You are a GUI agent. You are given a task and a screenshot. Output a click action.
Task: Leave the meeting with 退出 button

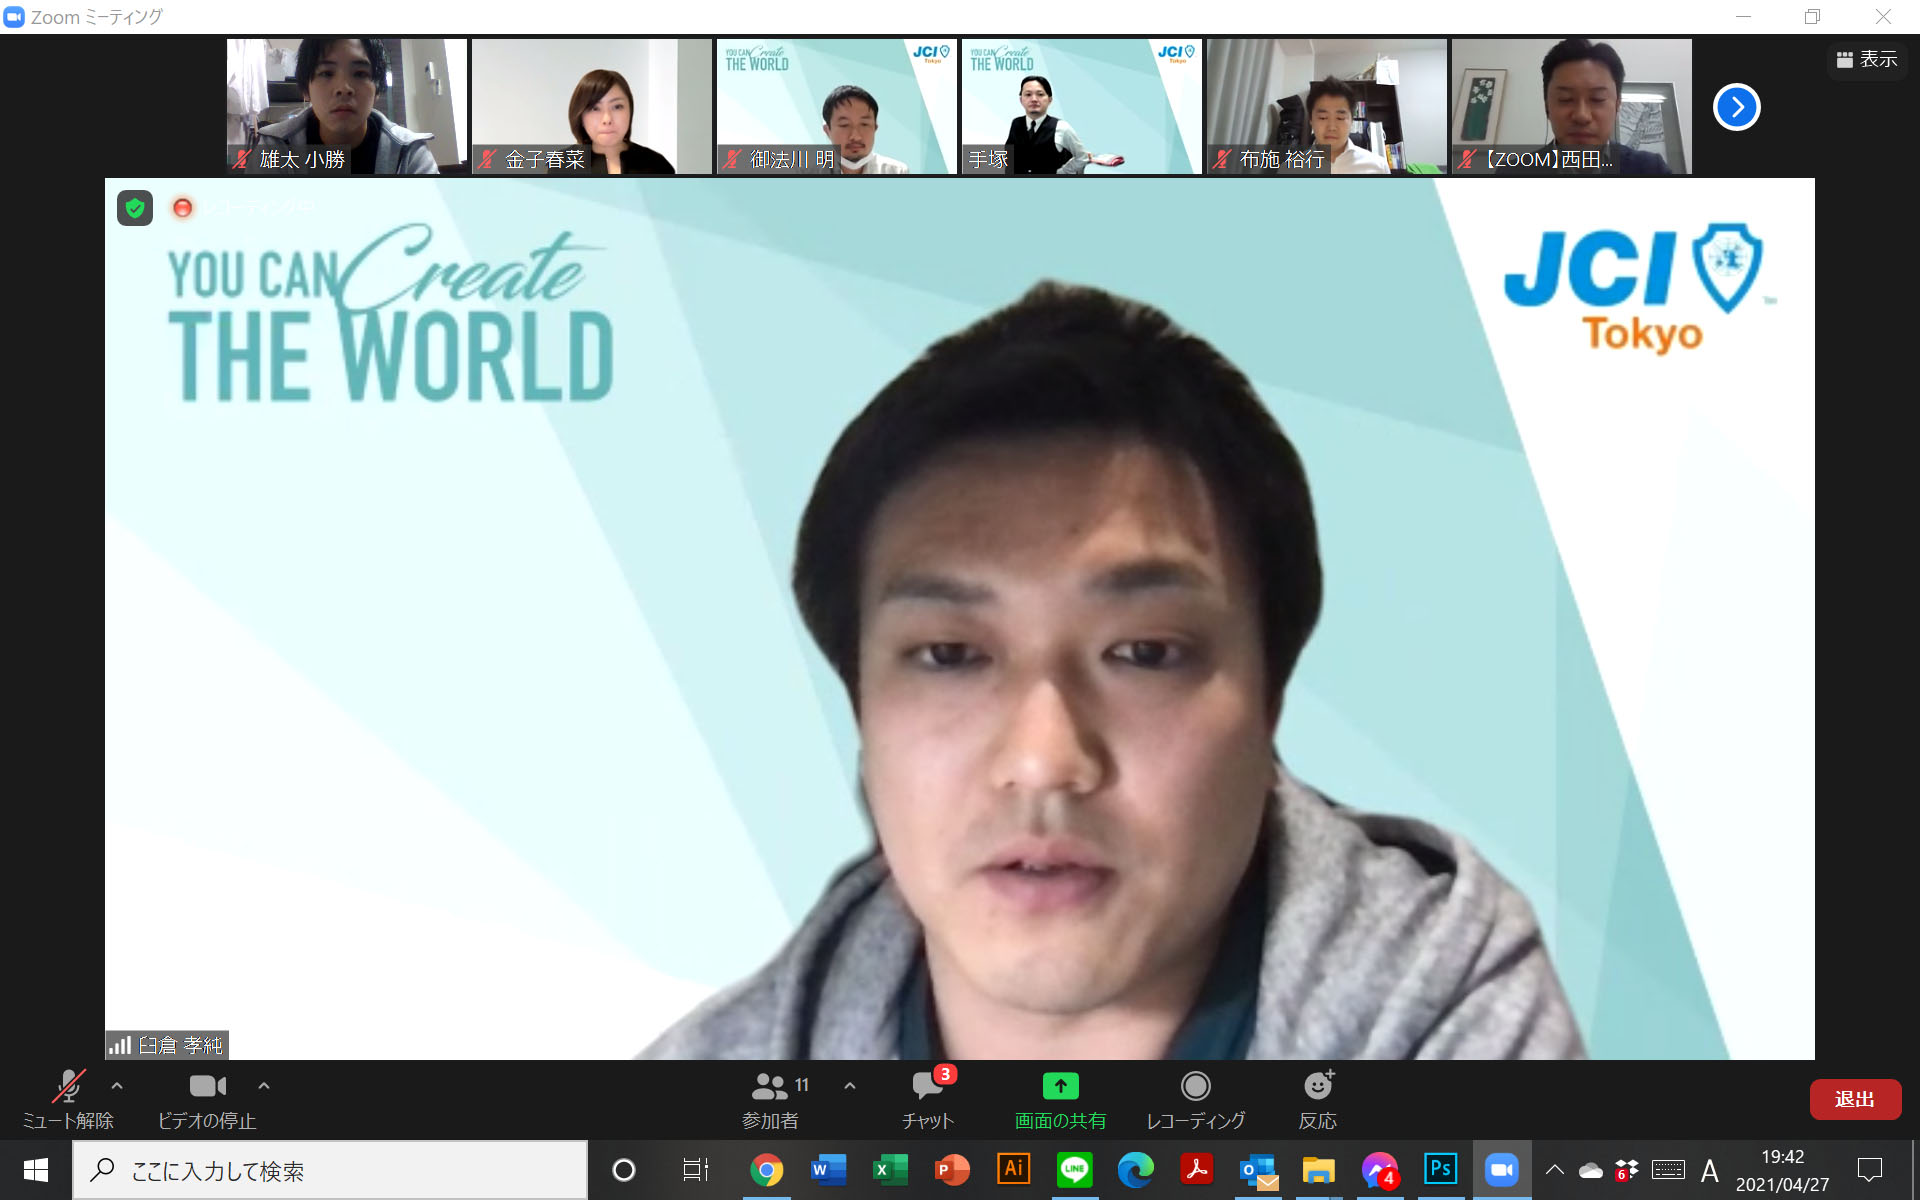(1855, 1099)
